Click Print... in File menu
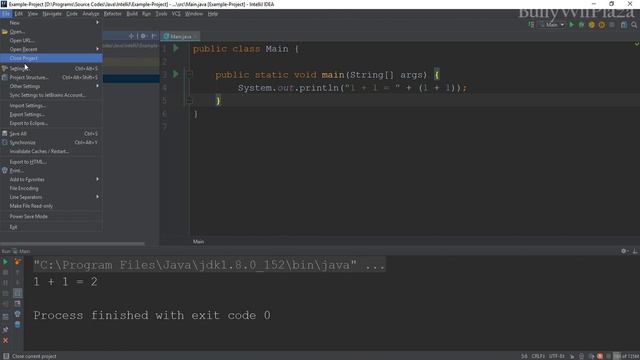Screen dimensions: 640x360 click(51, 171)
